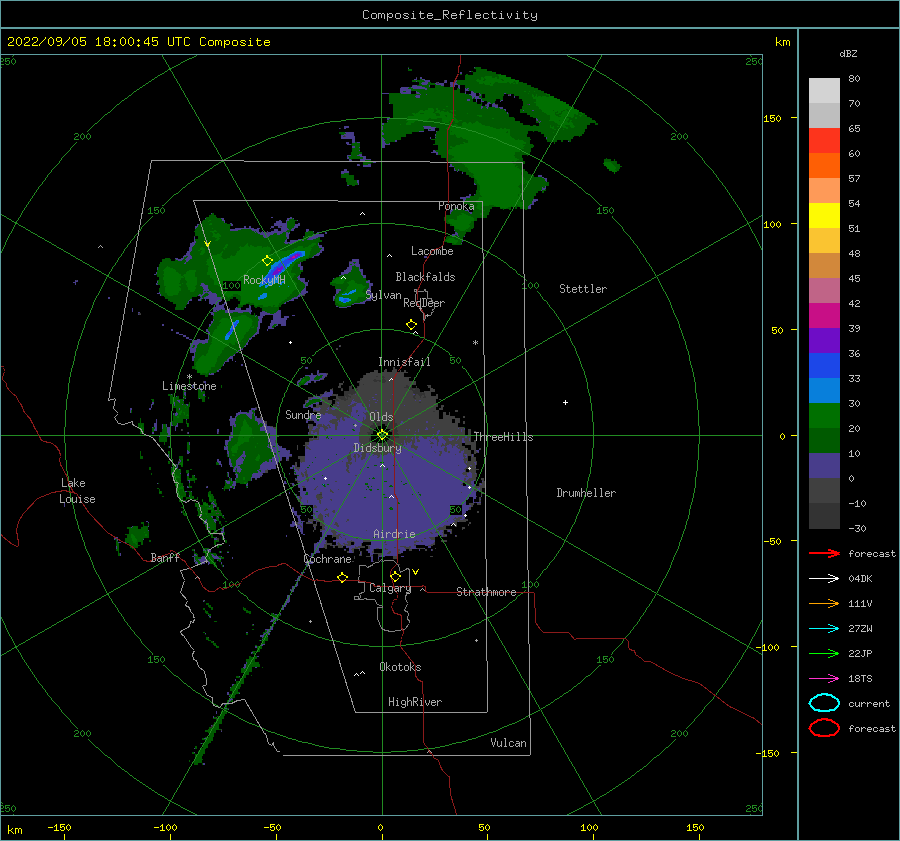Click the Vulcan label
Viewport: 900px width, 841px height.
[x=508, y=743]
